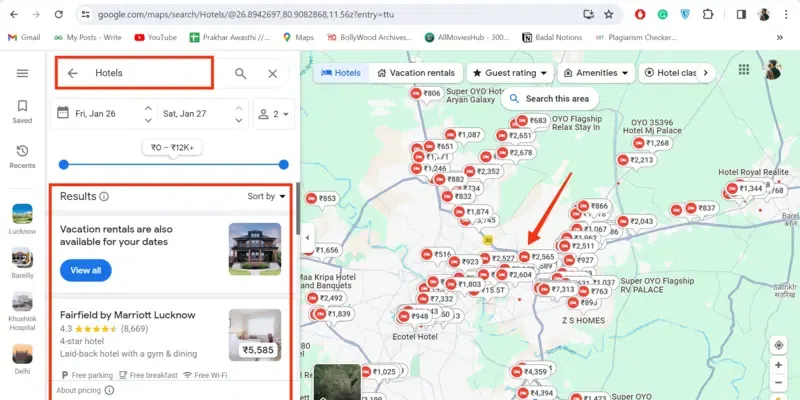Image resolution: width=800 pixels, height=400 pixels.
Task: Open the Amenities dropdown
Action: pyautogui.click(x=596, y=73)
